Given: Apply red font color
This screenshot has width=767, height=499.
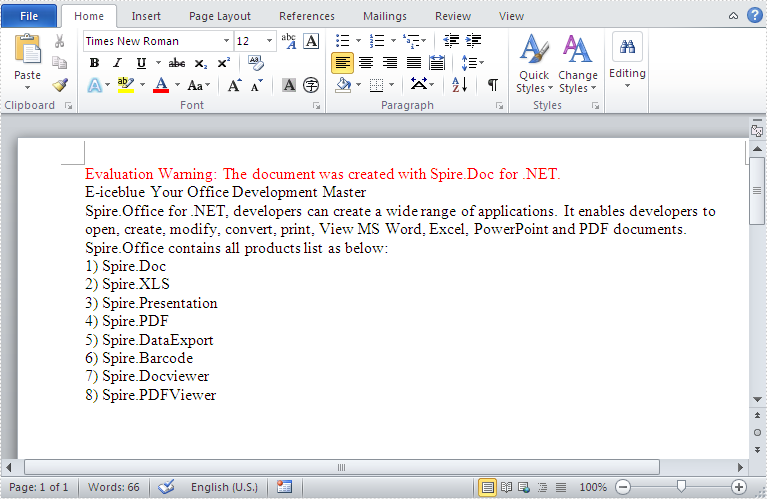Looking at the screenshot, I should pos(161,85).
